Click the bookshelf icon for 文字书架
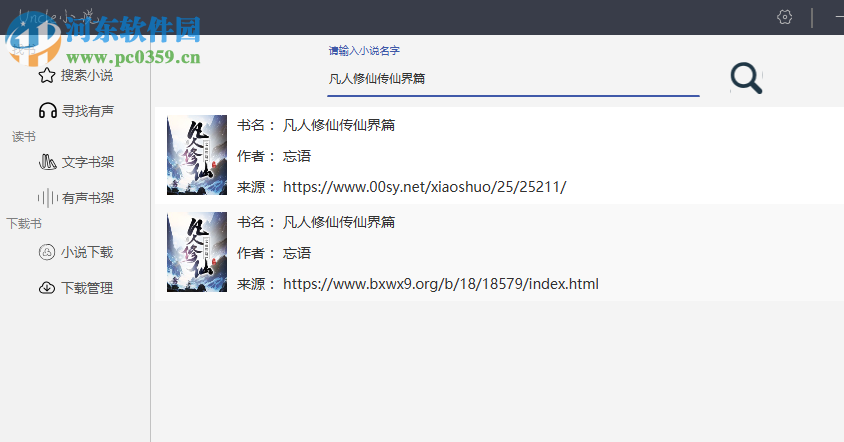844x442 pixels. point(48,162)
